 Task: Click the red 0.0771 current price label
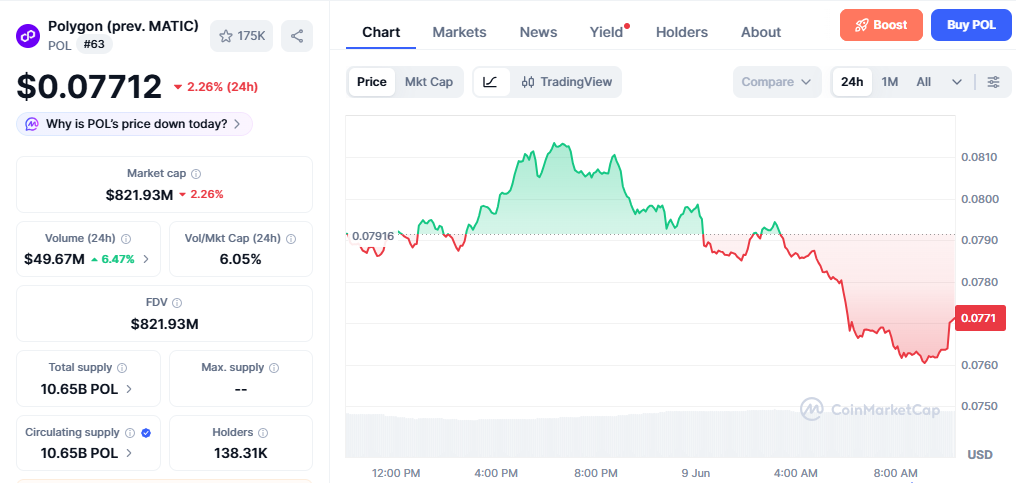[980, 318]
